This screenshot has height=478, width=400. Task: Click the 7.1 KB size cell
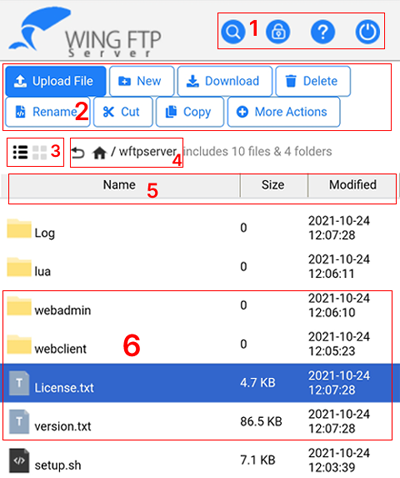point(258,460)
